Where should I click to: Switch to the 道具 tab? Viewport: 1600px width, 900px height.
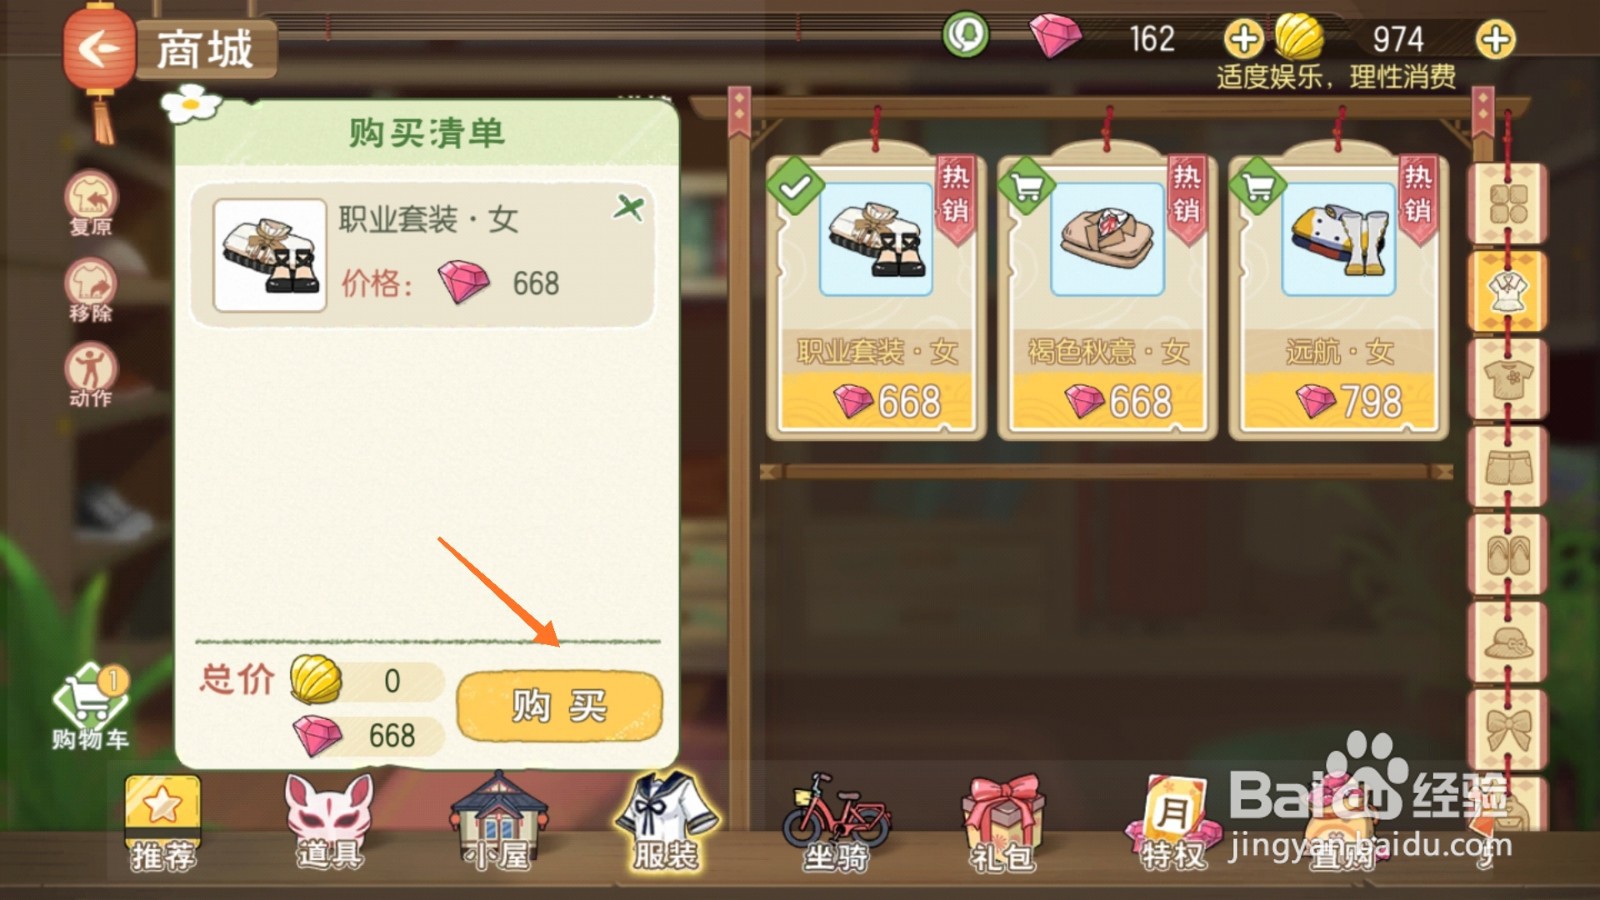[329, 822]
